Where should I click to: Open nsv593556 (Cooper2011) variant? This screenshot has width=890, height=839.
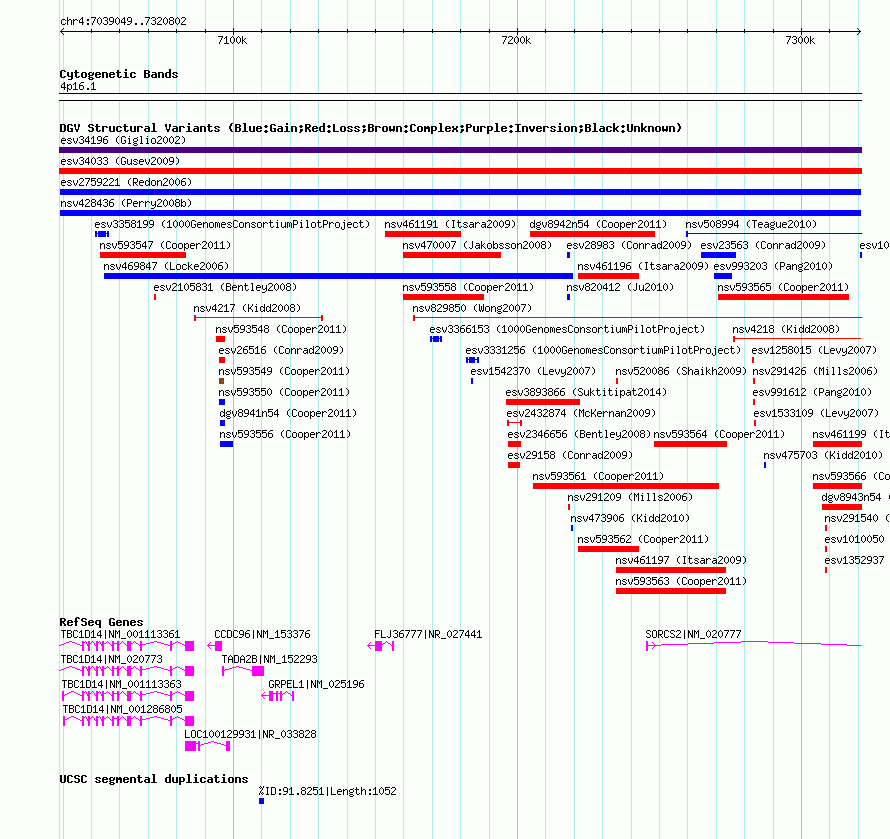(226, 444)
